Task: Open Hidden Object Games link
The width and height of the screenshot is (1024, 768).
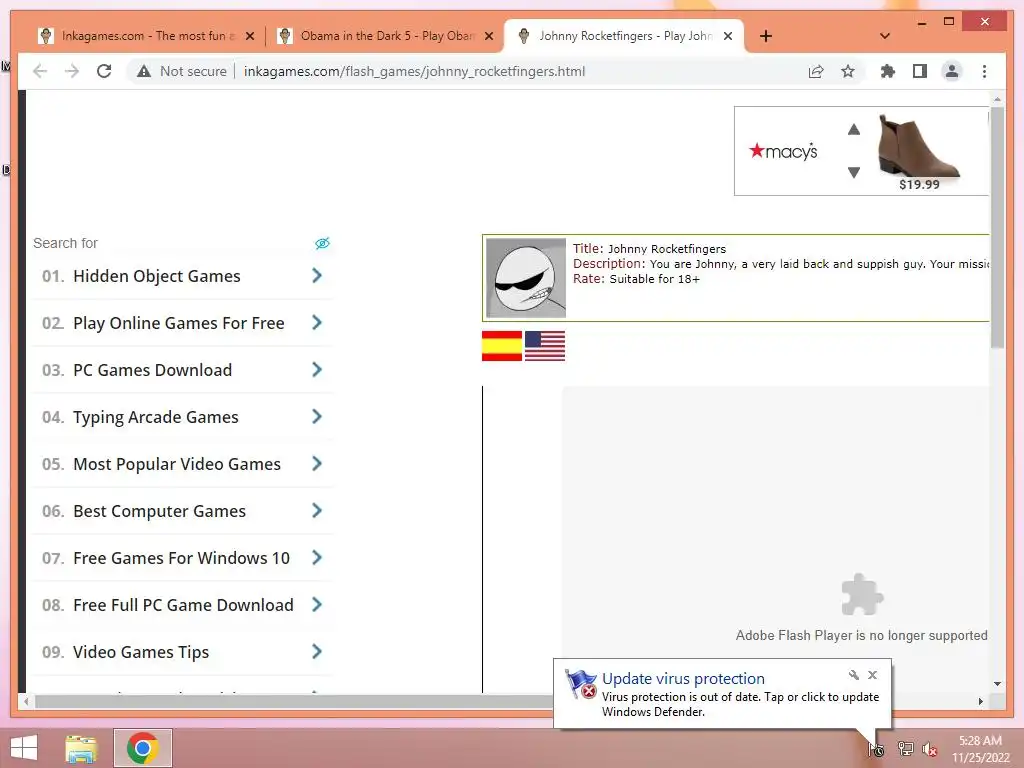Action: (x=157, y=276)
